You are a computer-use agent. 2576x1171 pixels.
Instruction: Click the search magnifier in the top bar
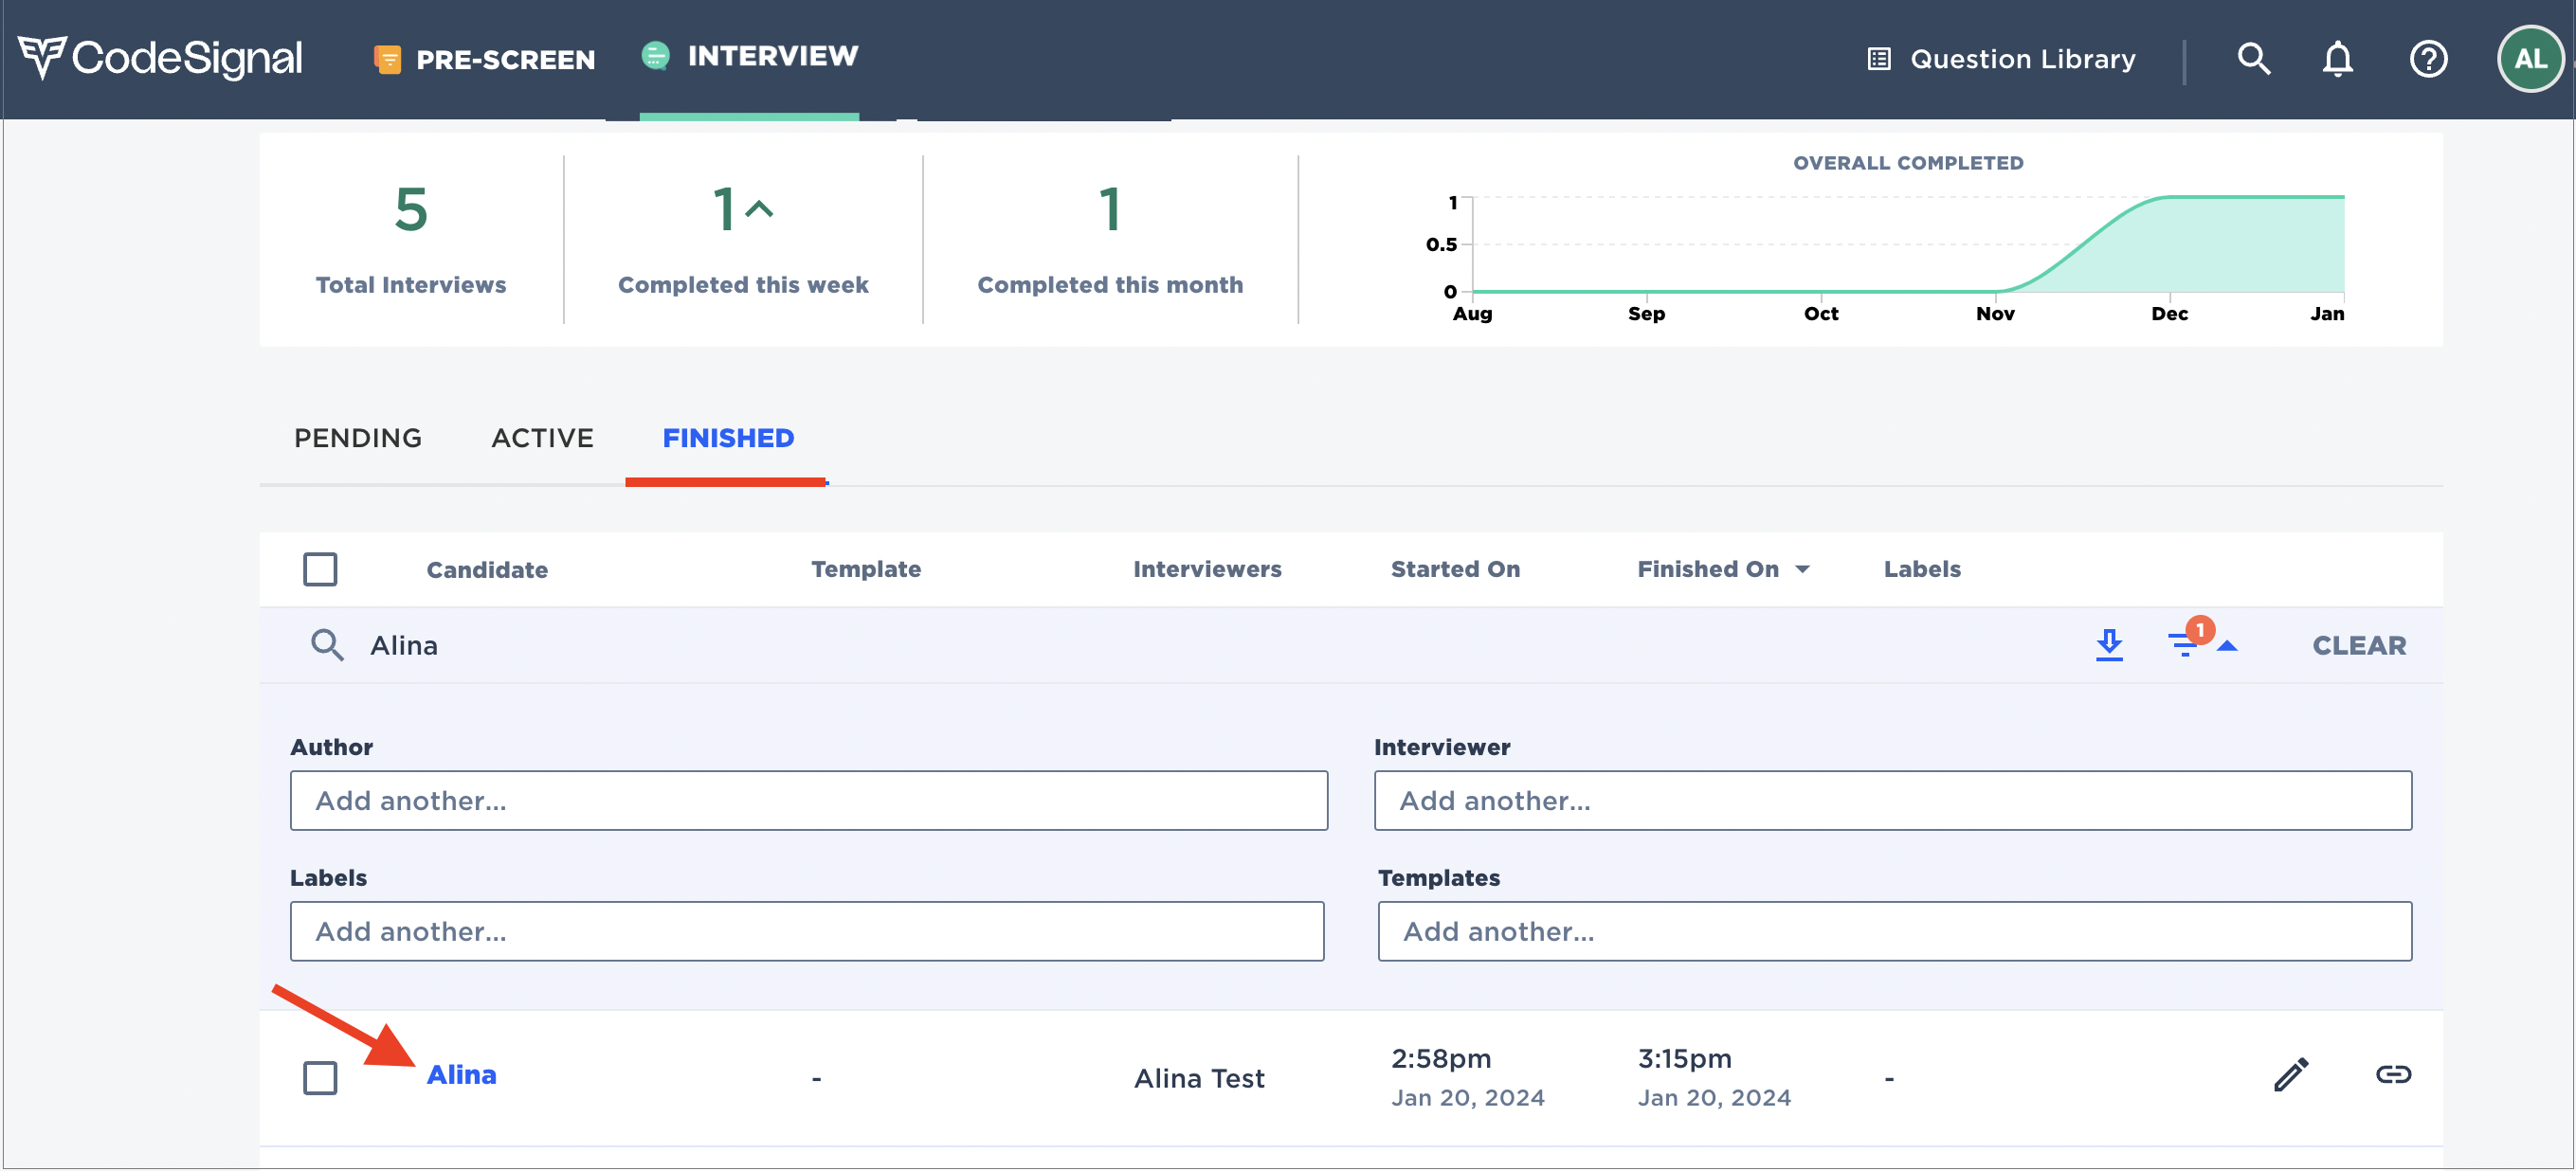pyautogui.click(x=2253, y=59)
